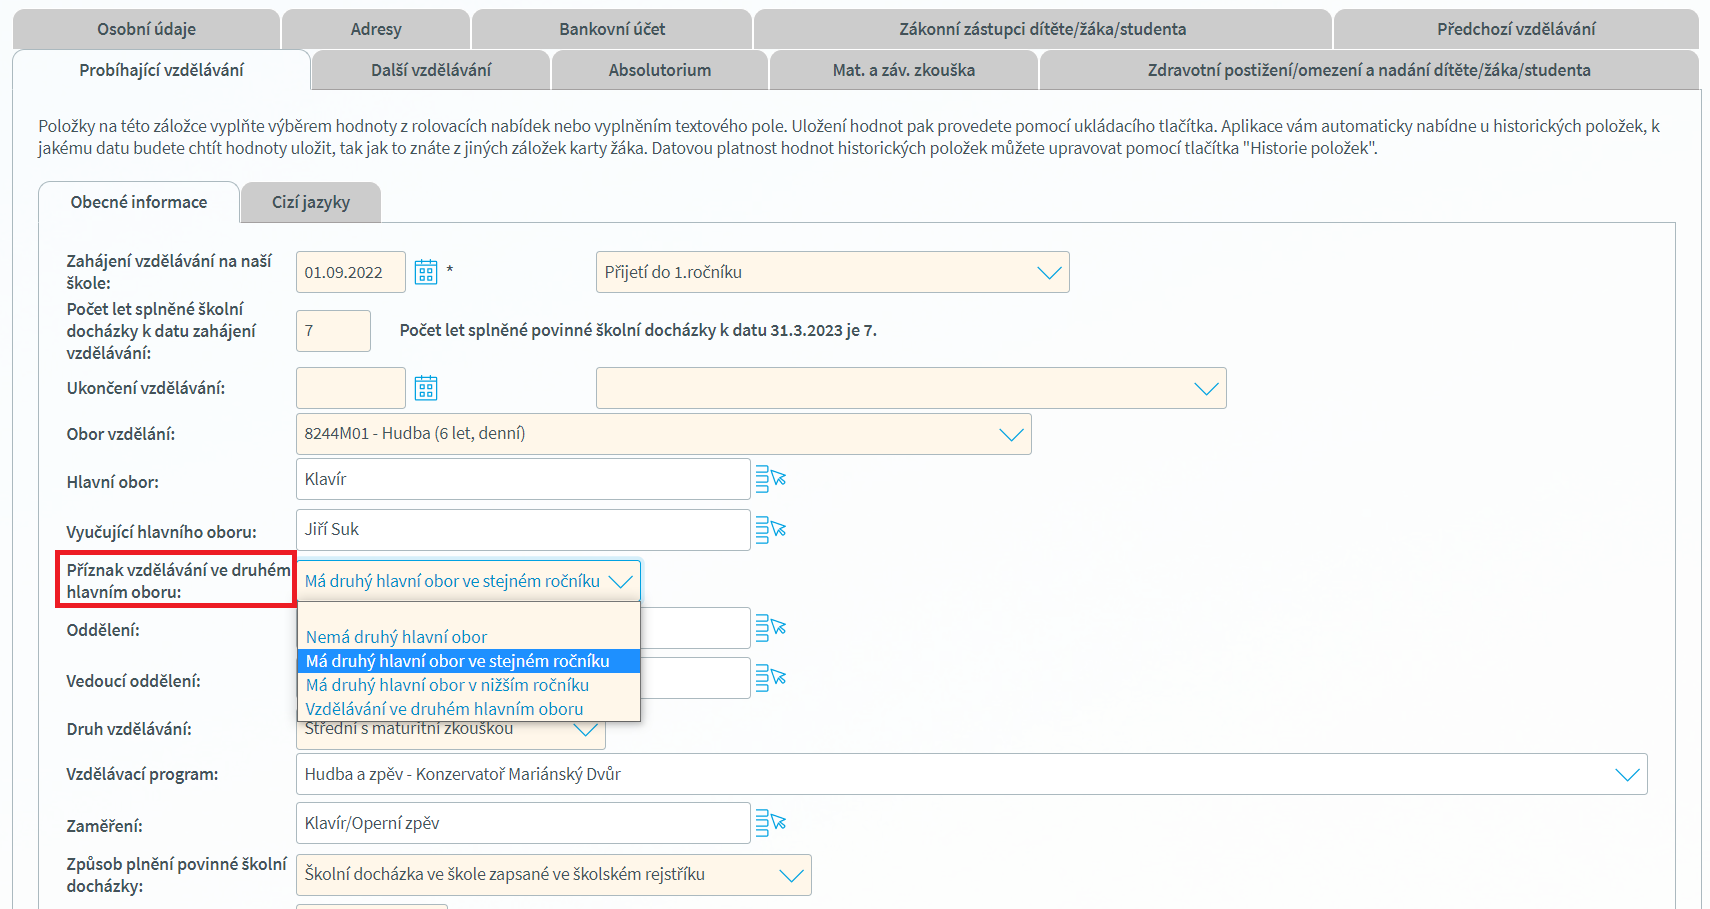Expand the Vzdělávací program dropdown
The width and height of the screenshot is (1710, 909).
pos(972,774)
